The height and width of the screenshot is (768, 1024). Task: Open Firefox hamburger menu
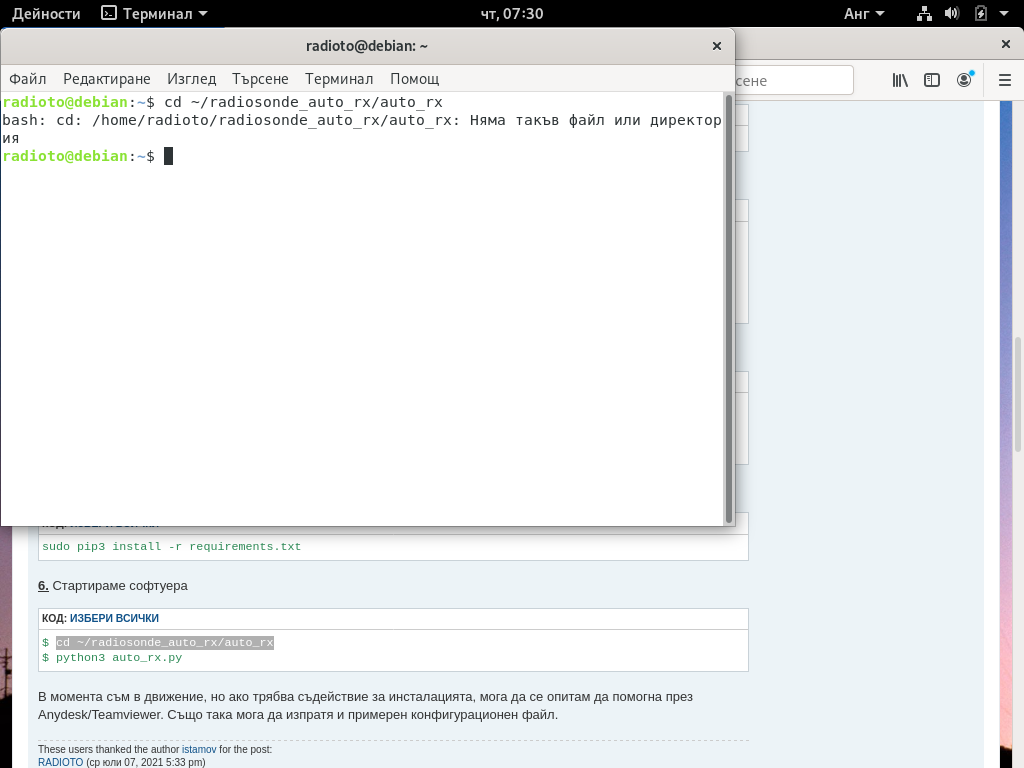tap(1005, 80)
